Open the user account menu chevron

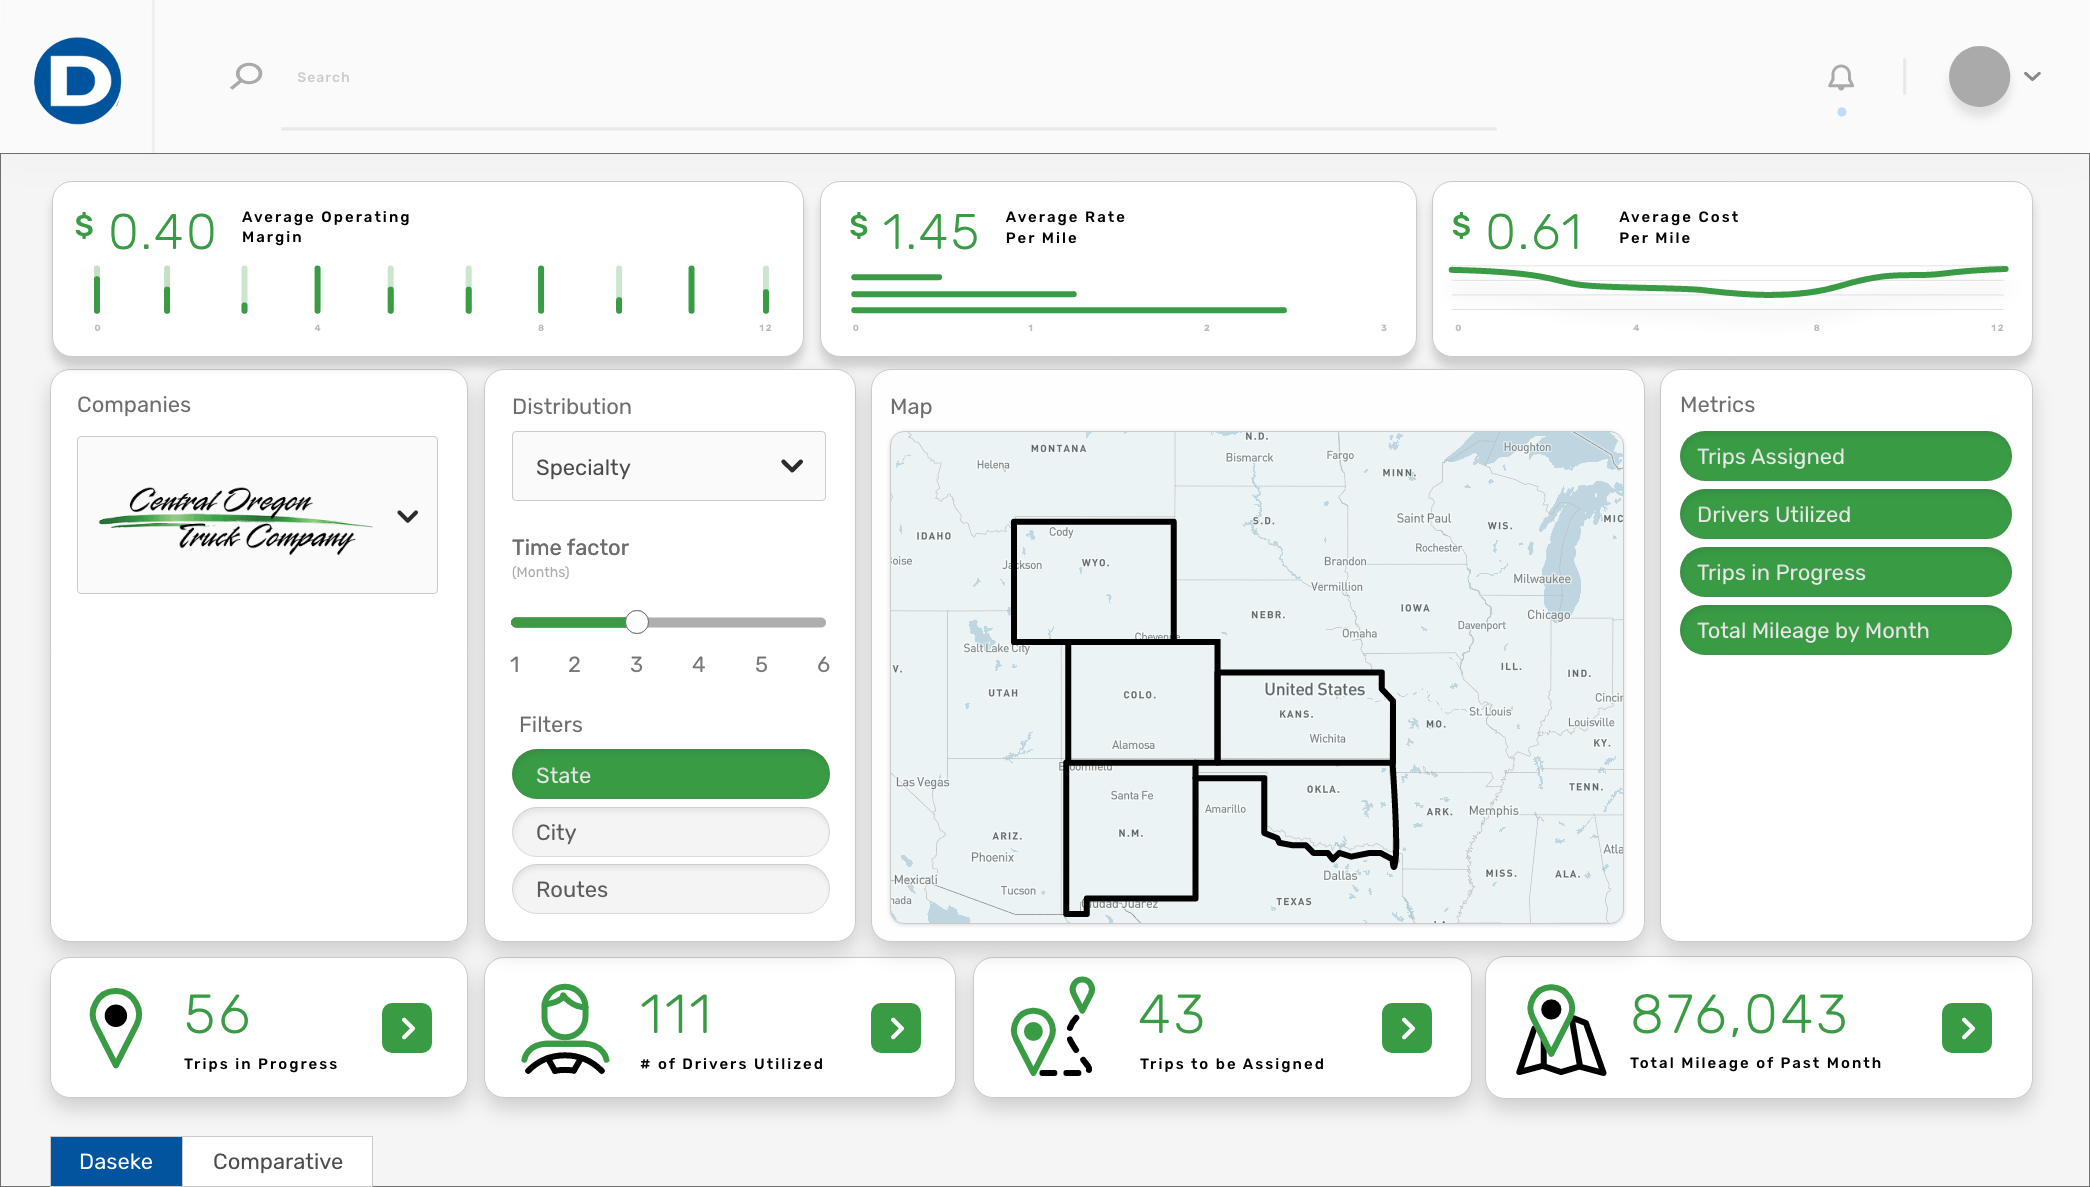coord(2033,76)
